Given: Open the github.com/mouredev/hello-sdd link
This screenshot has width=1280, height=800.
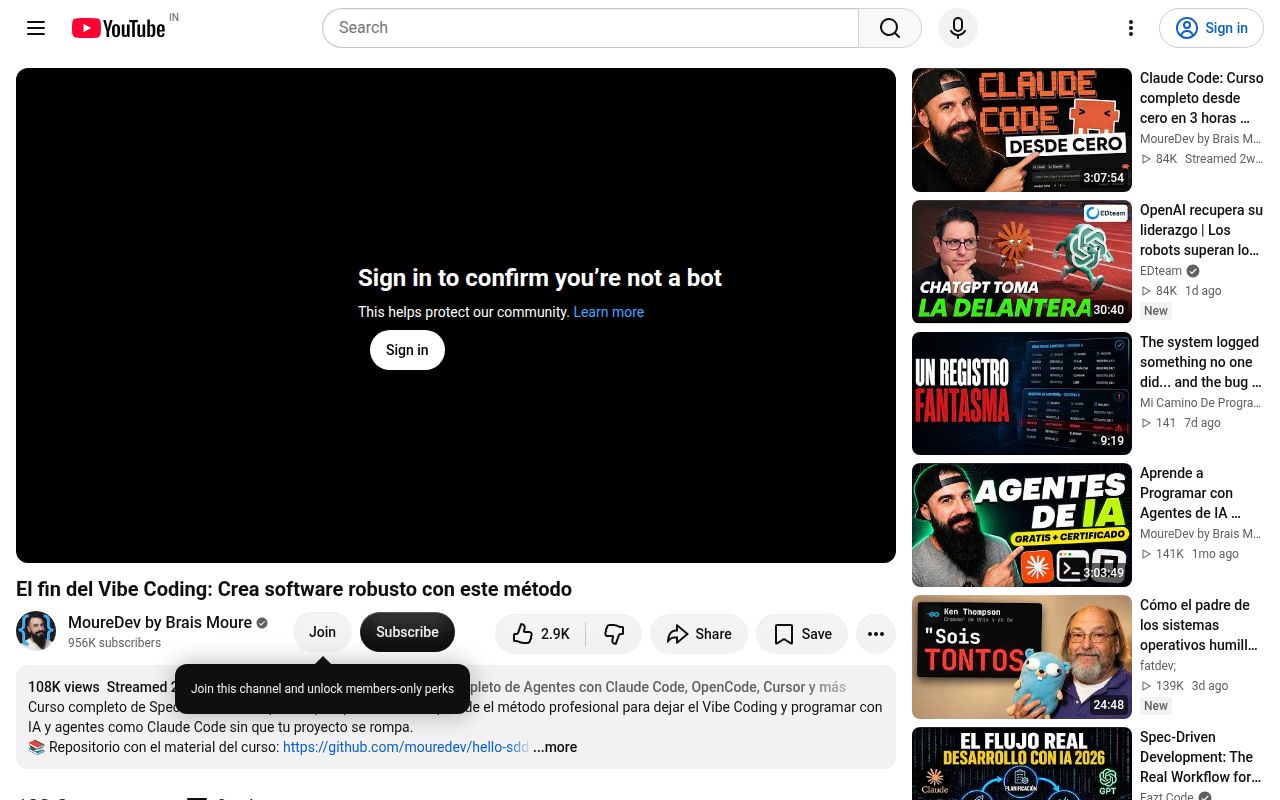Looking at the screenshot, I should point(405,747).
